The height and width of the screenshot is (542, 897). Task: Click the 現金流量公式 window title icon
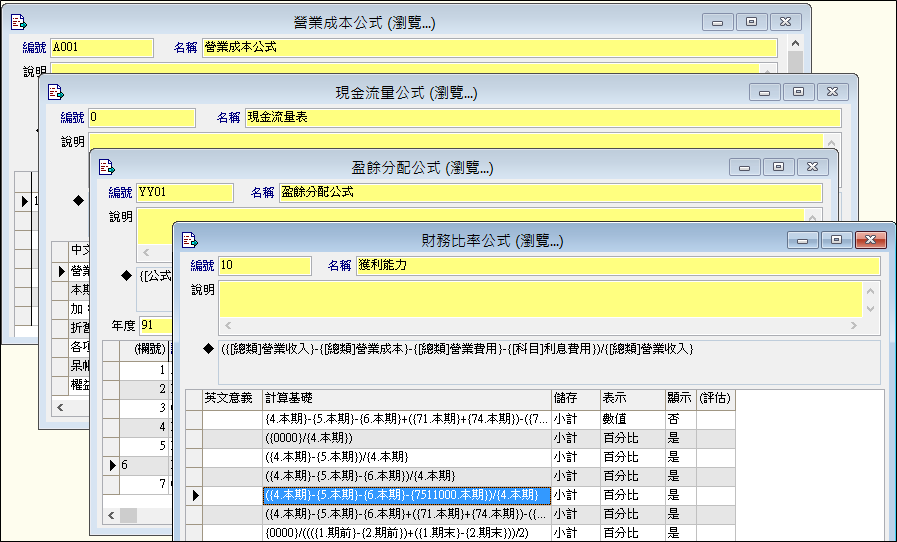click(55, 92)
